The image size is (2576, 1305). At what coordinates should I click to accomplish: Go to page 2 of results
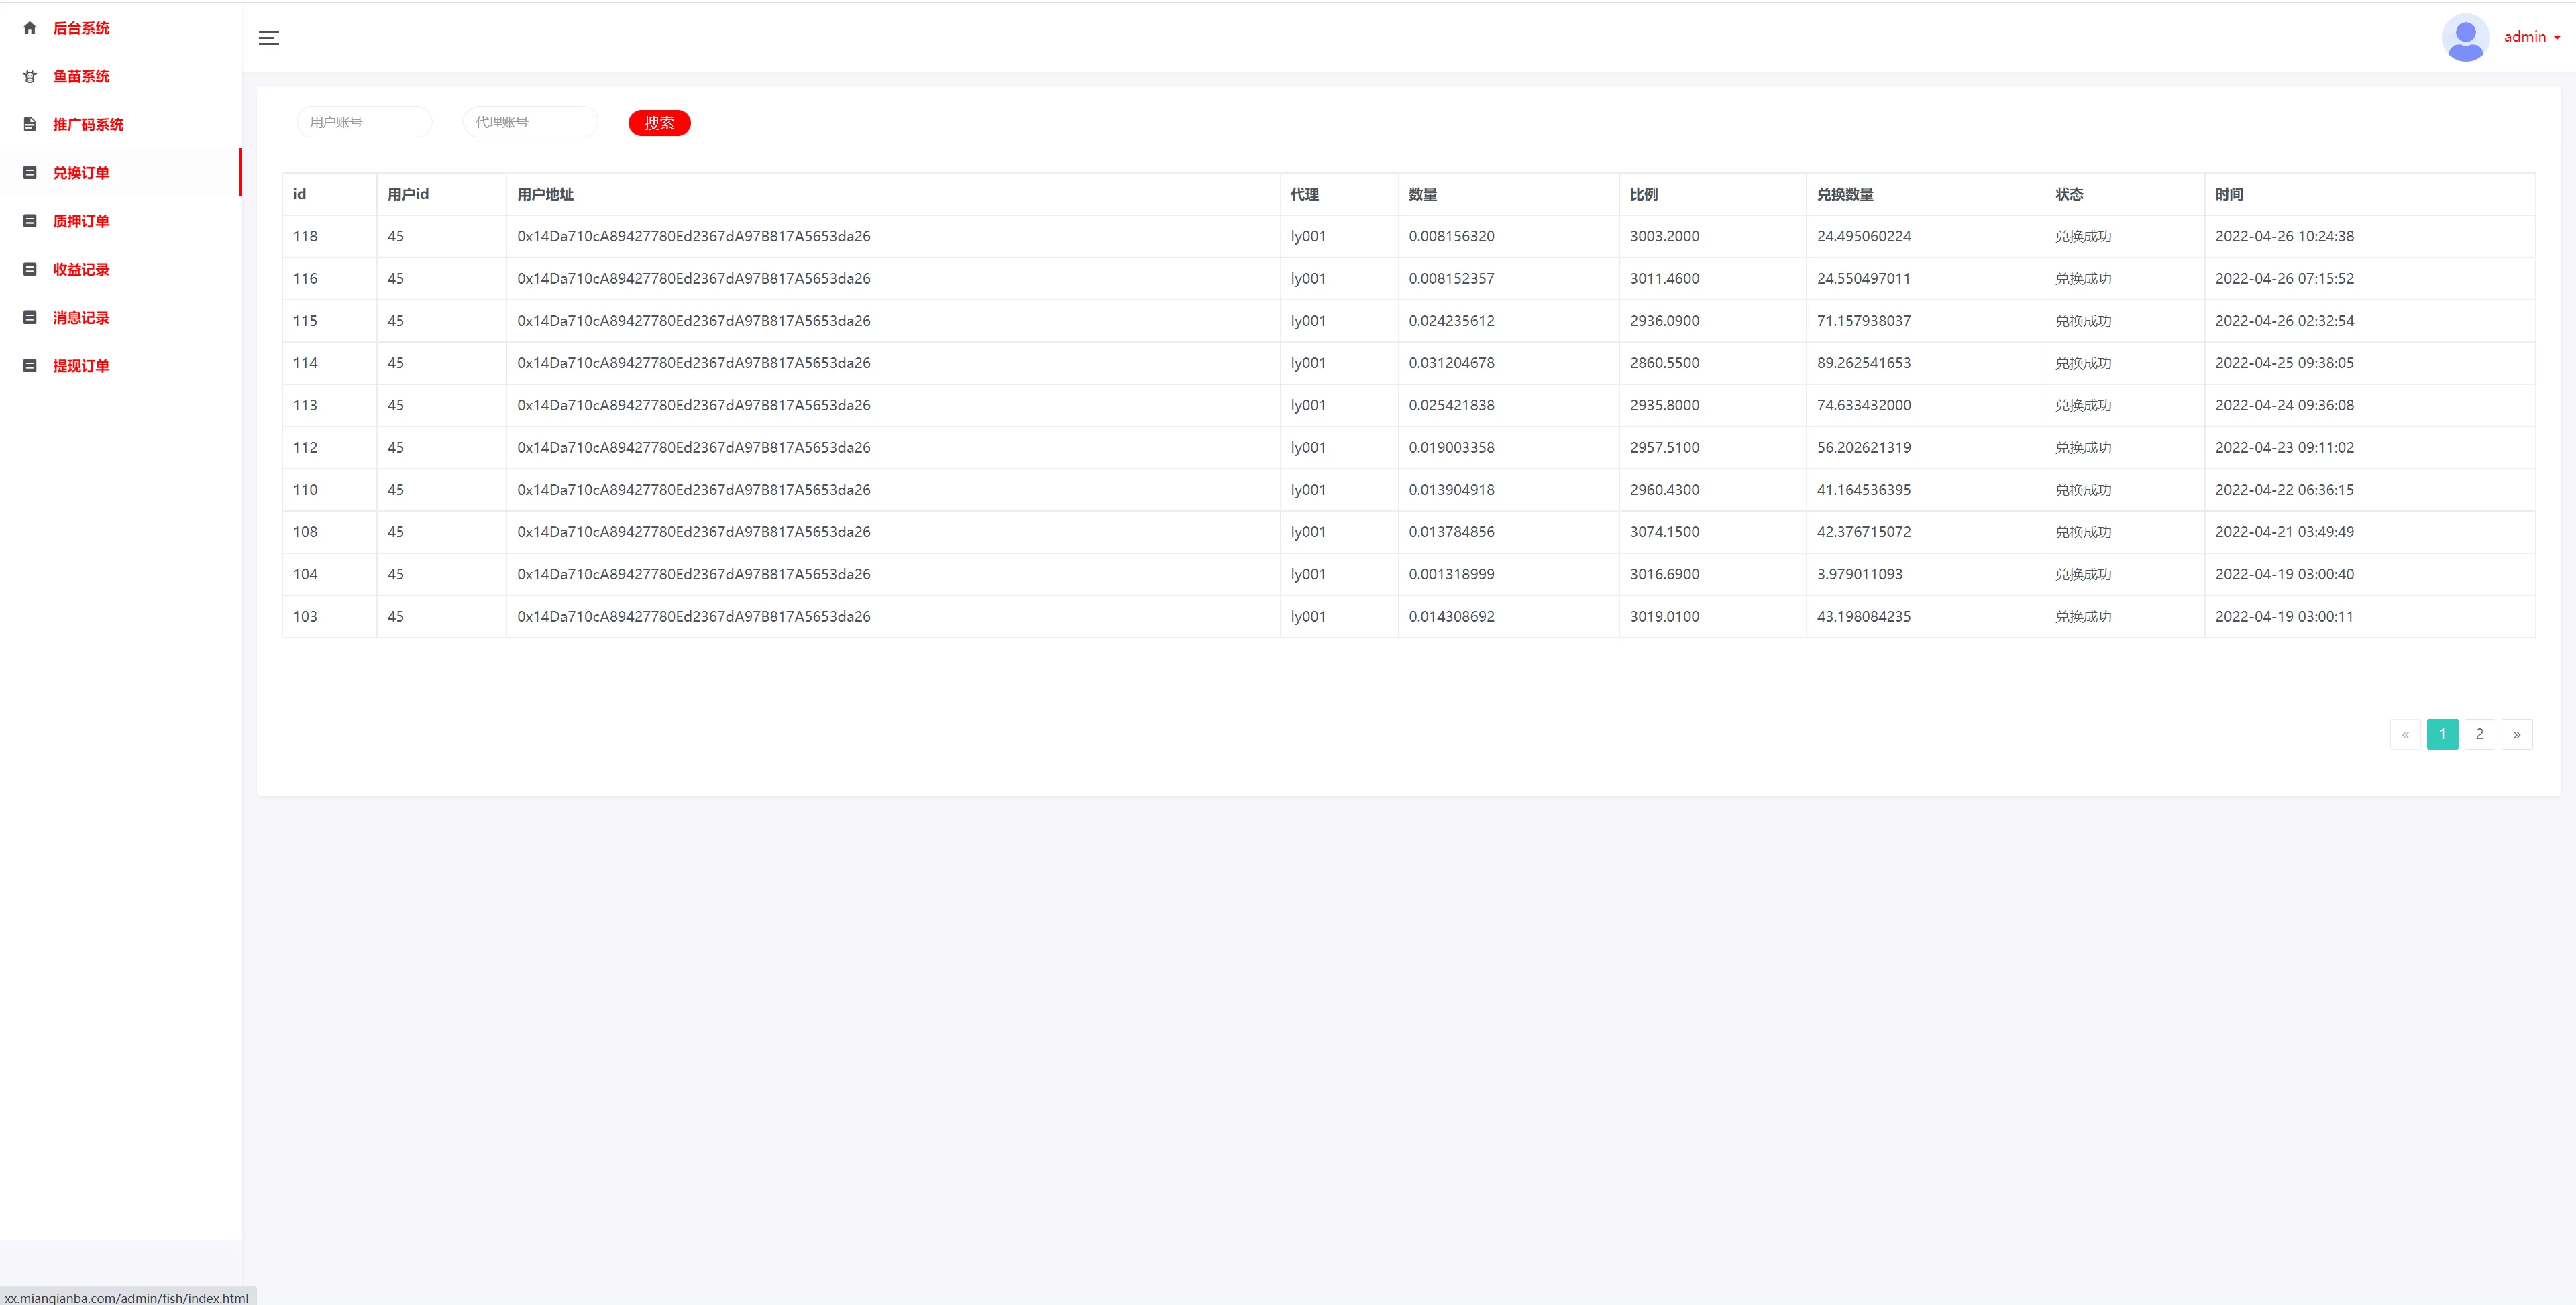coord(2479,734)
